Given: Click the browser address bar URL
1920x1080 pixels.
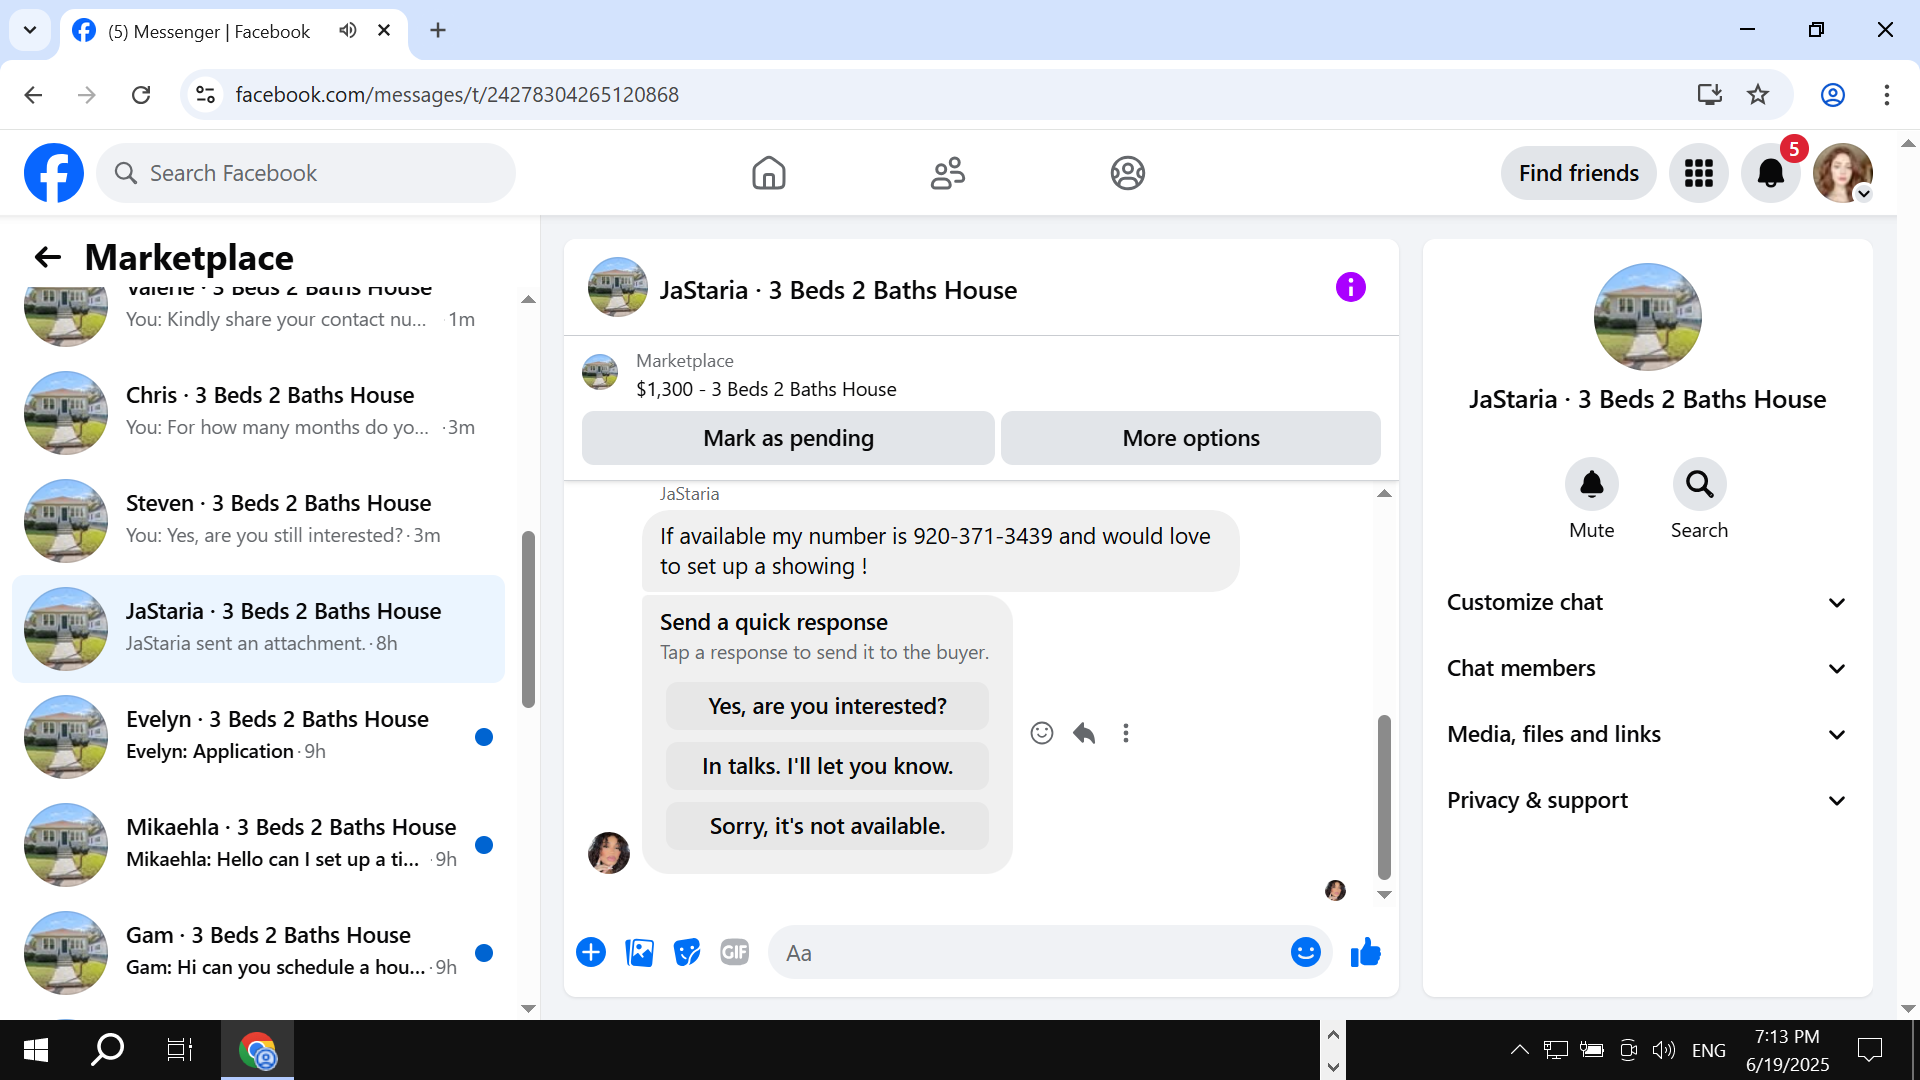Looking at the screenshot, I should 457,95.
